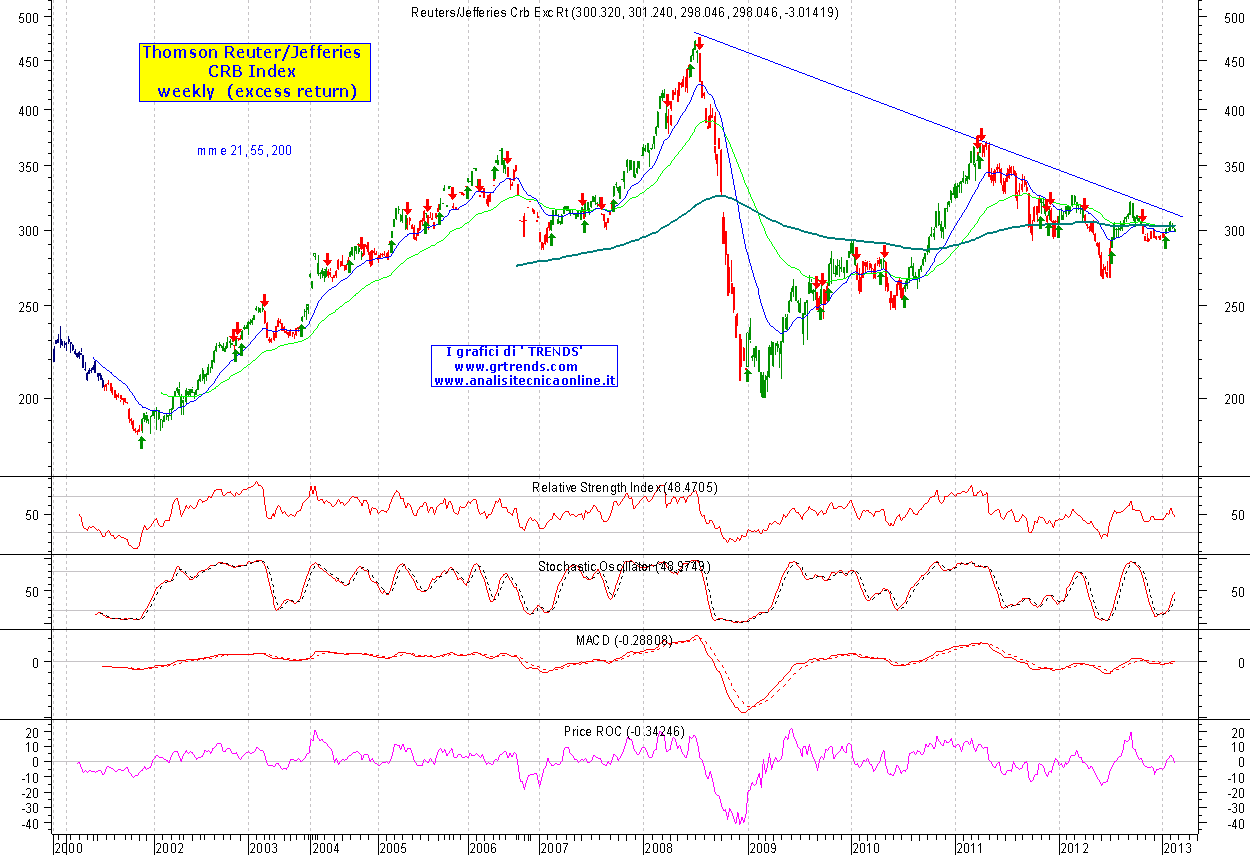Click the 2012 year label on the time axis

coord(1074,847)
